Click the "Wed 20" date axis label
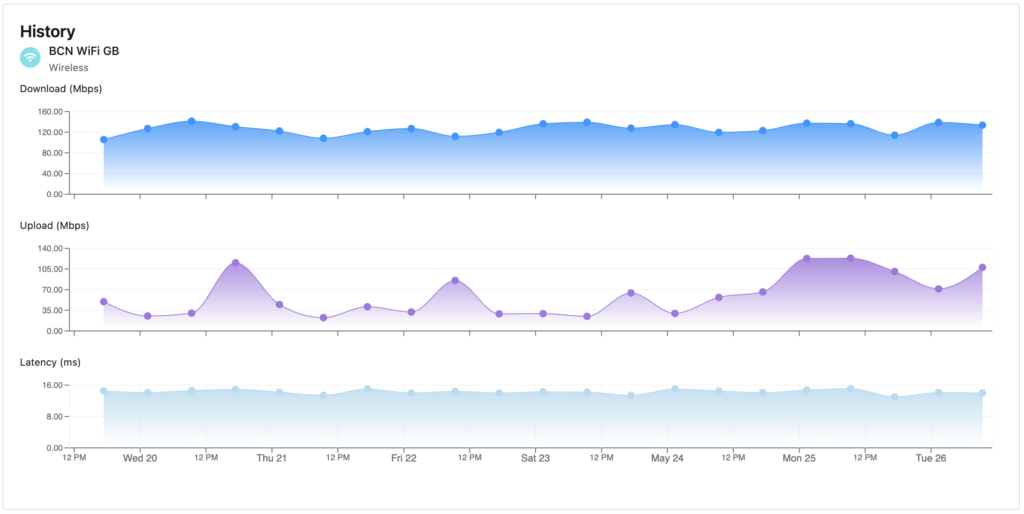Image resolution: width=1024 pixels, height=514 pixels. coord(140,458)
